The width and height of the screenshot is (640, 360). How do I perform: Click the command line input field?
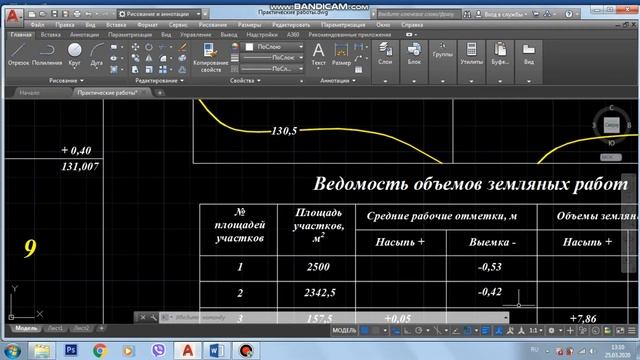click(333, 317)
